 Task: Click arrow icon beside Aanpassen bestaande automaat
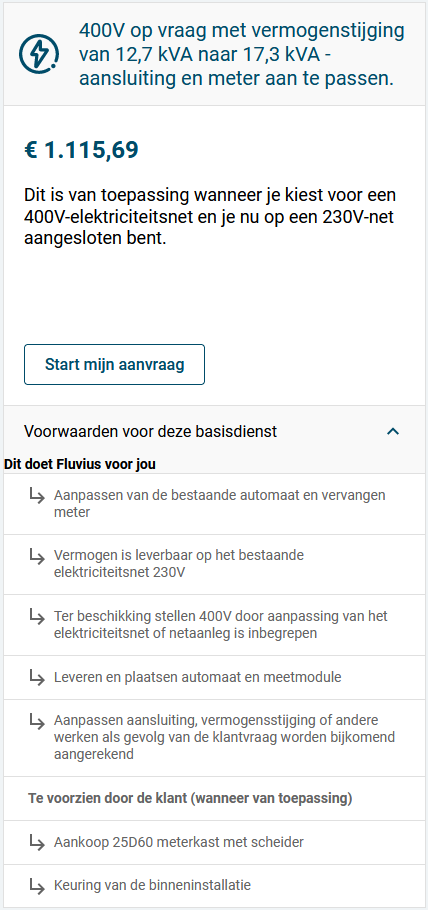(x=37, y=497)
